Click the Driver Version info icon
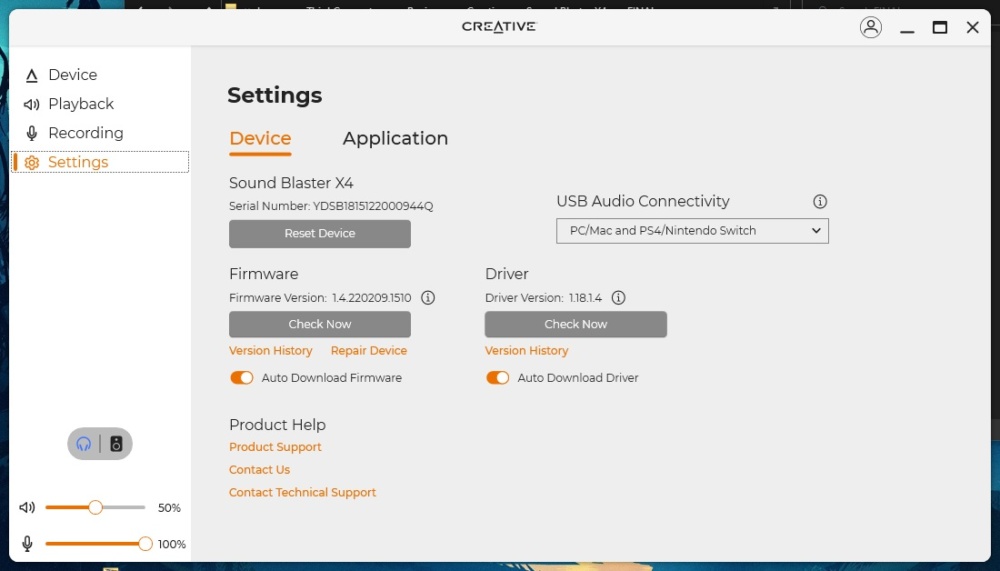This screenshot has height=571, width=1000. click(x=618, y=298)
